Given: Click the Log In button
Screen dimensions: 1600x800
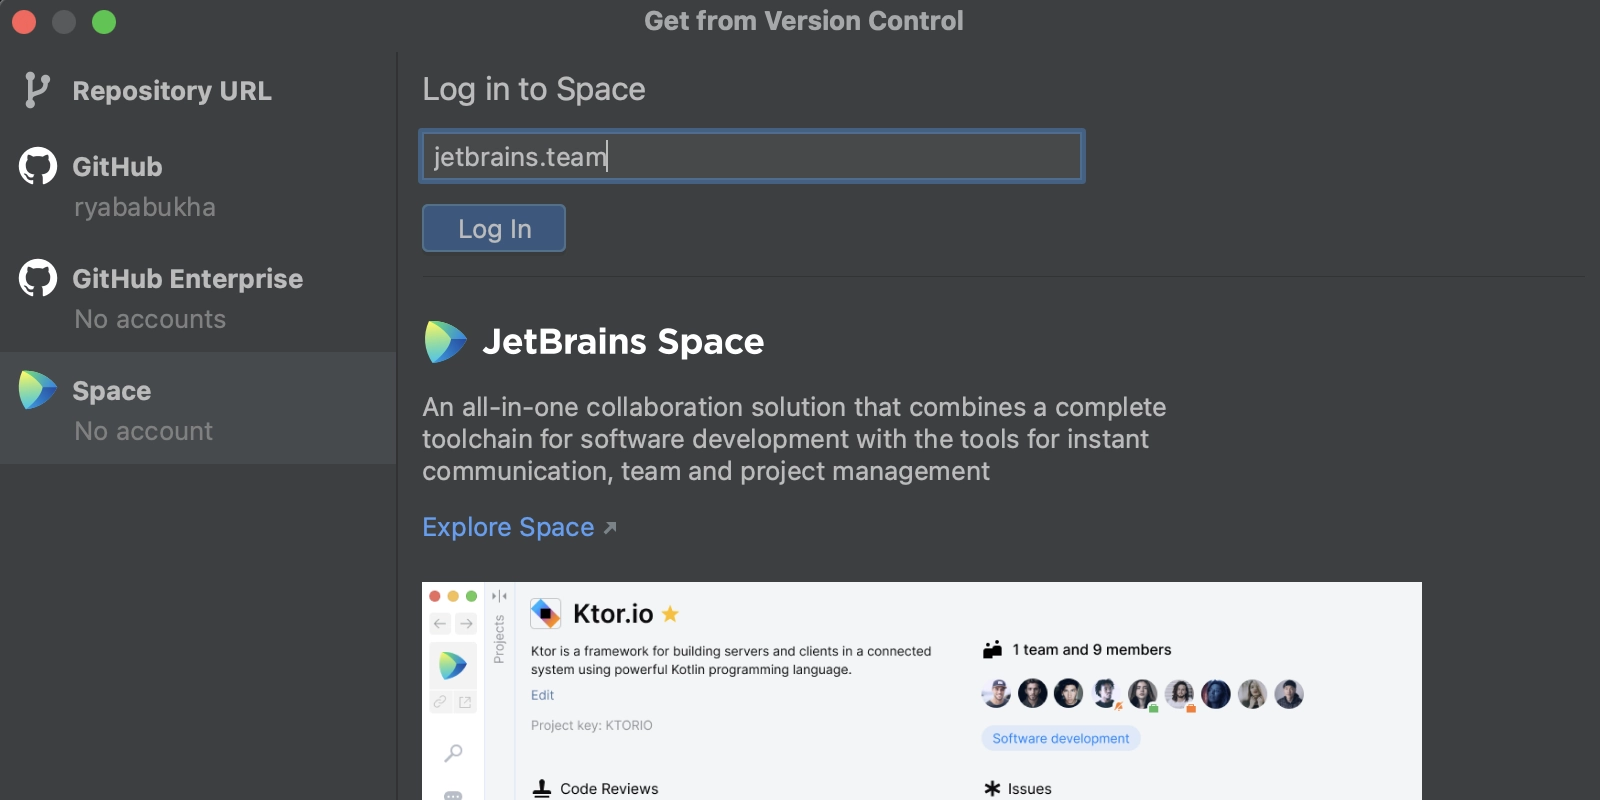Looking at the screenshot, I should [x=494, y=228].
